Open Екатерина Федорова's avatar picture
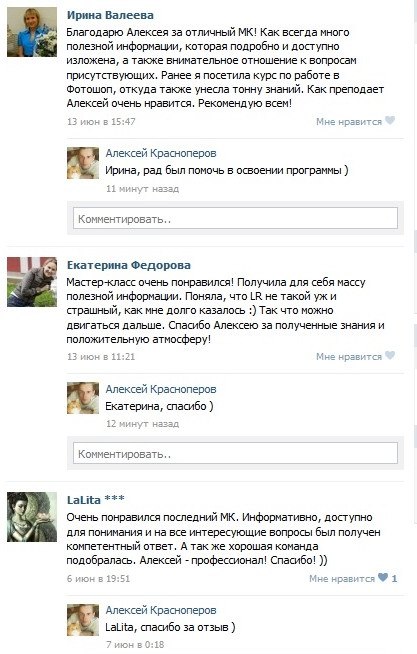This screenshot has height=654, width=417. coord(32,282)
